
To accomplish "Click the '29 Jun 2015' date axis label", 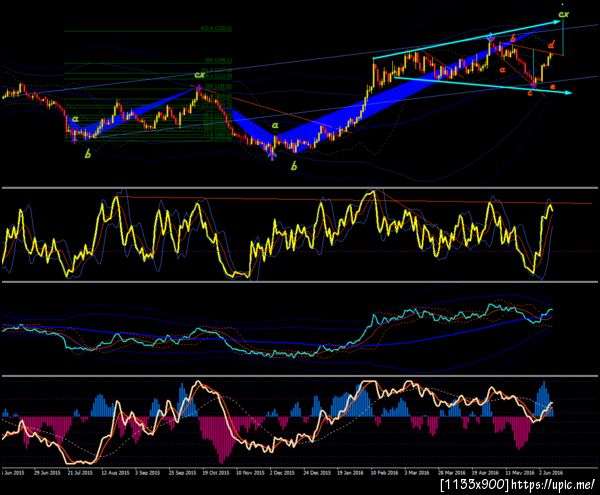I will pyautogui.click(x=47, y=473).
